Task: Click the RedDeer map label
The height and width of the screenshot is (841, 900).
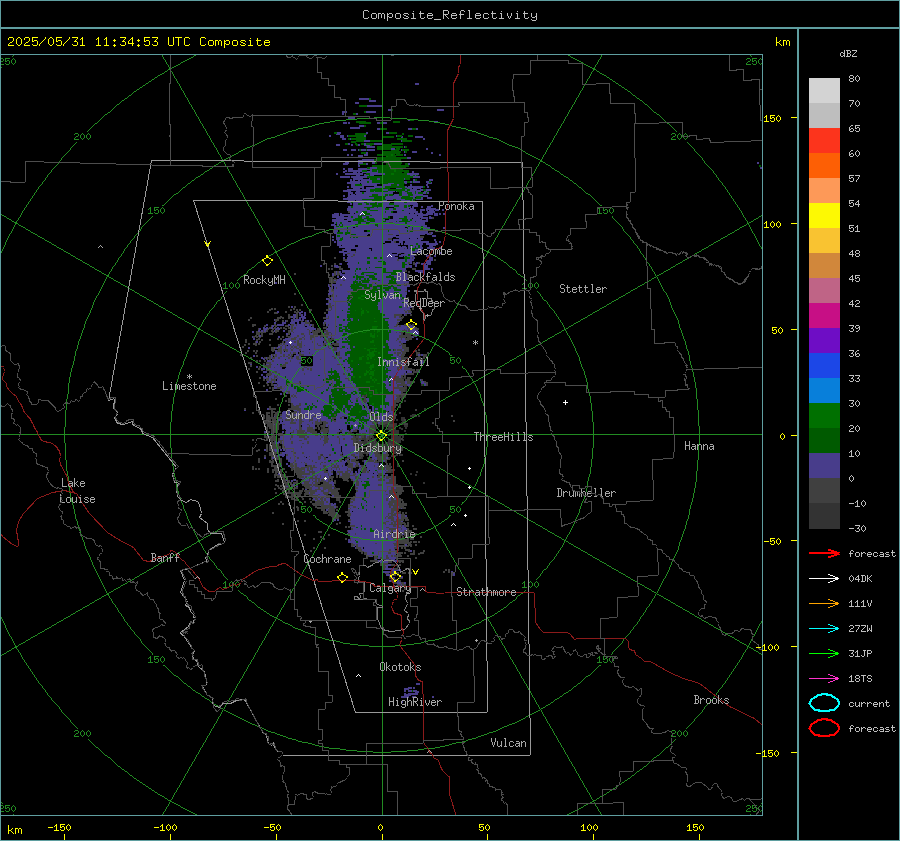Action: 424,303
